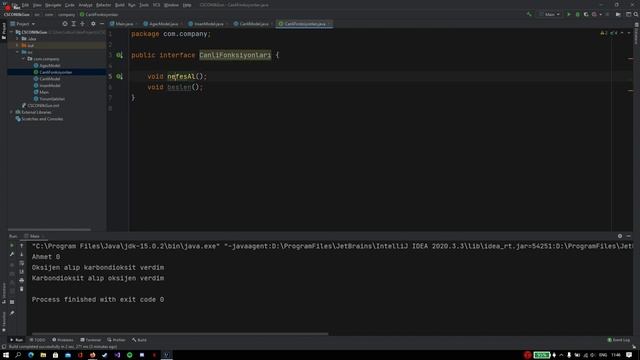
Task: Click implementations gutter icon on interface line
Action: coord(119,55)
